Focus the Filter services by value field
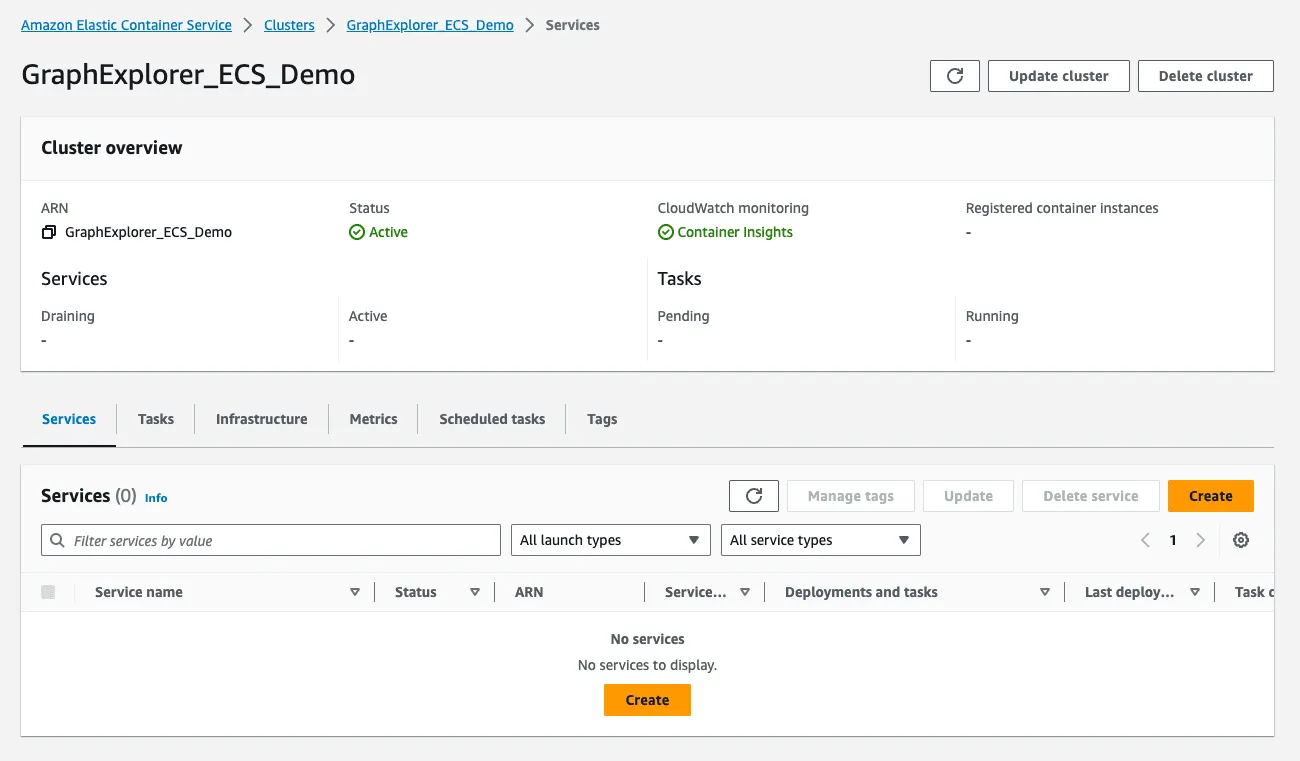Image resolution: width=1300 pixels, height=761 pixels. [x=271, y=540]
